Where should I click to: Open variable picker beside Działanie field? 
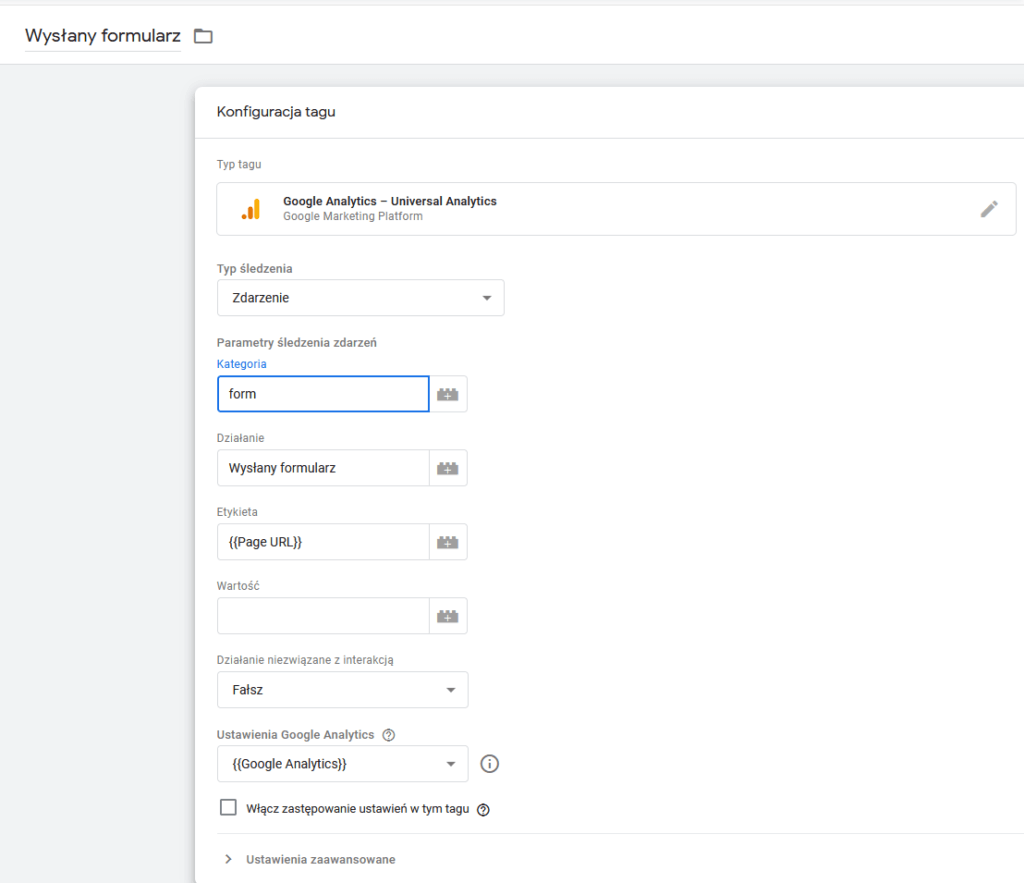coord(448,468)
